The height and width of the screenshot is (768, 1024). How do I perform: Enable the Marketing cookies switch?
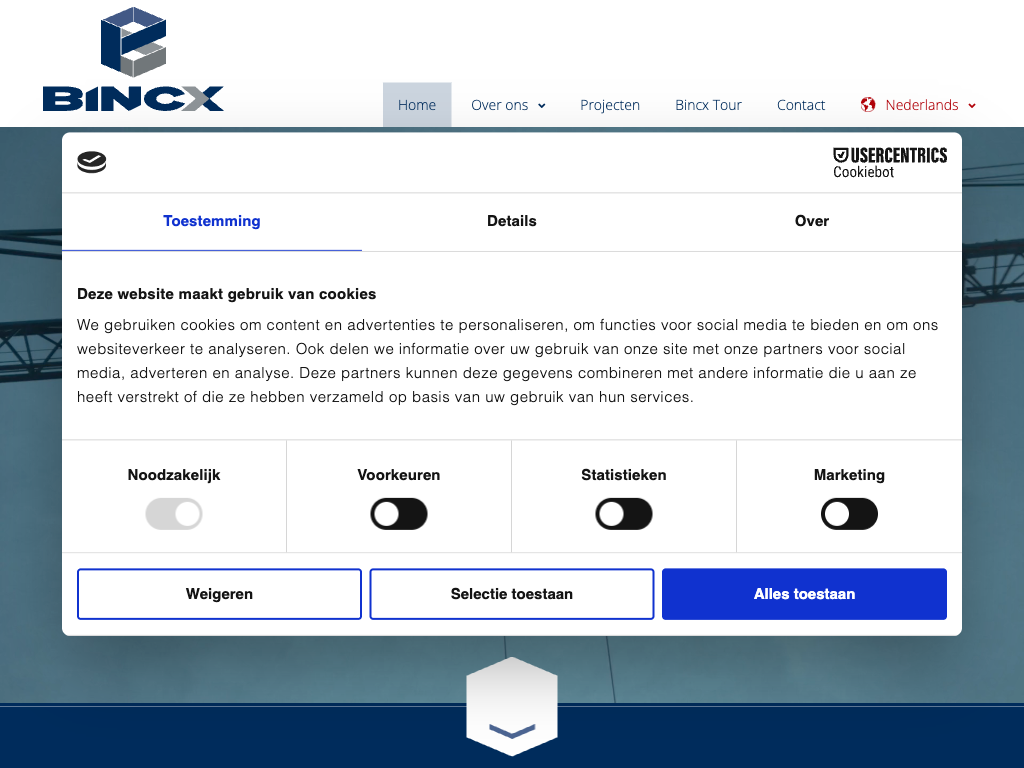point(849,514)
